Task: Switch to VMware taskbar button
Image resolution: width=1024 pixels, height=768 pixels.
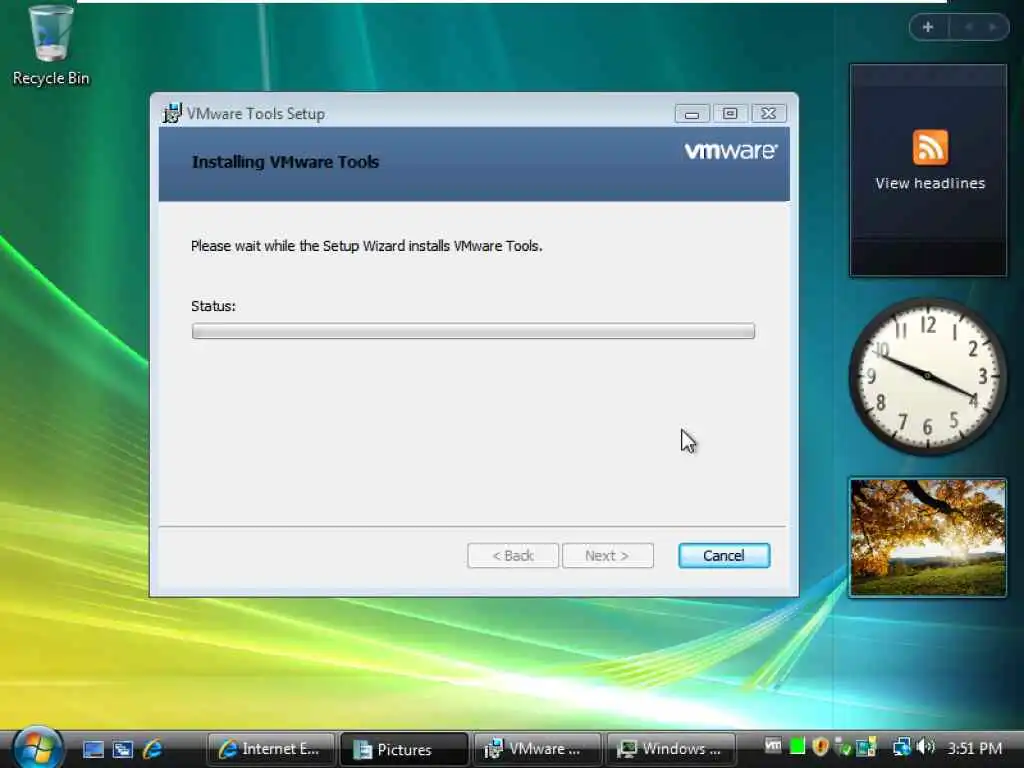Action: click(x=537, y=749)
